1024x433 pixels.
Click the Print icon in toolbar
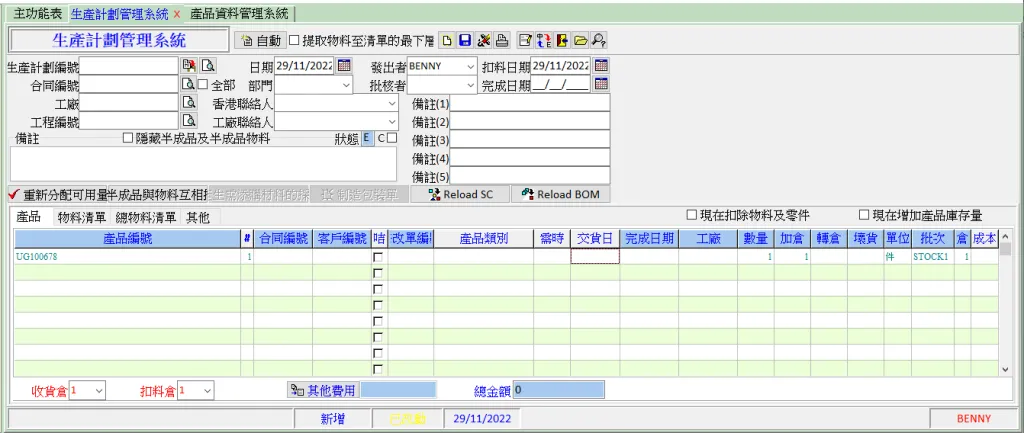(x=502, y=41)
